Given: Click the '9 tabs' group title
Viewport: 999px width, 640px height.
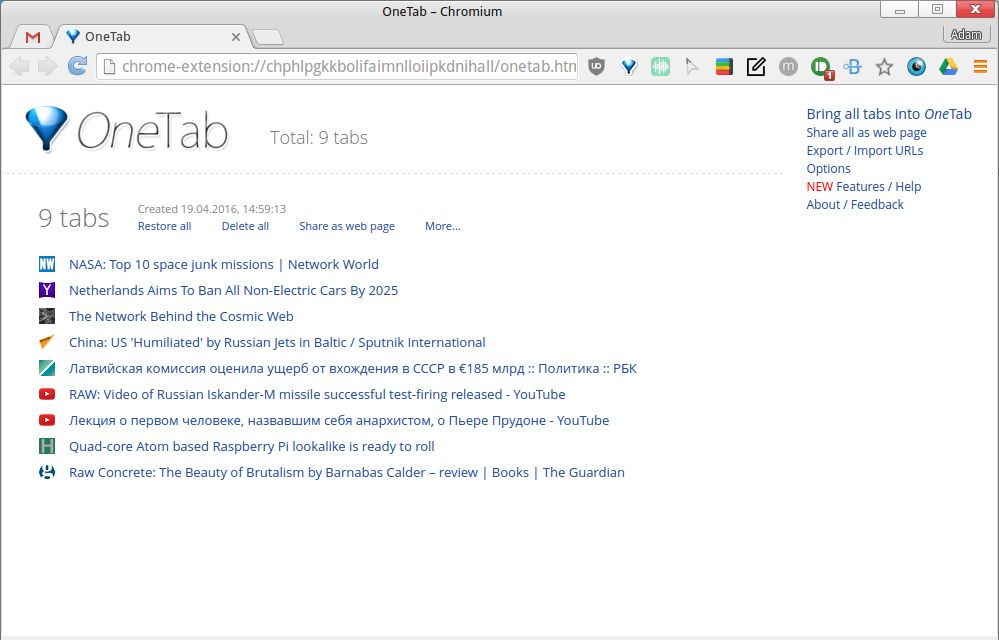Looking at the screenshot, I should [74, 218].
